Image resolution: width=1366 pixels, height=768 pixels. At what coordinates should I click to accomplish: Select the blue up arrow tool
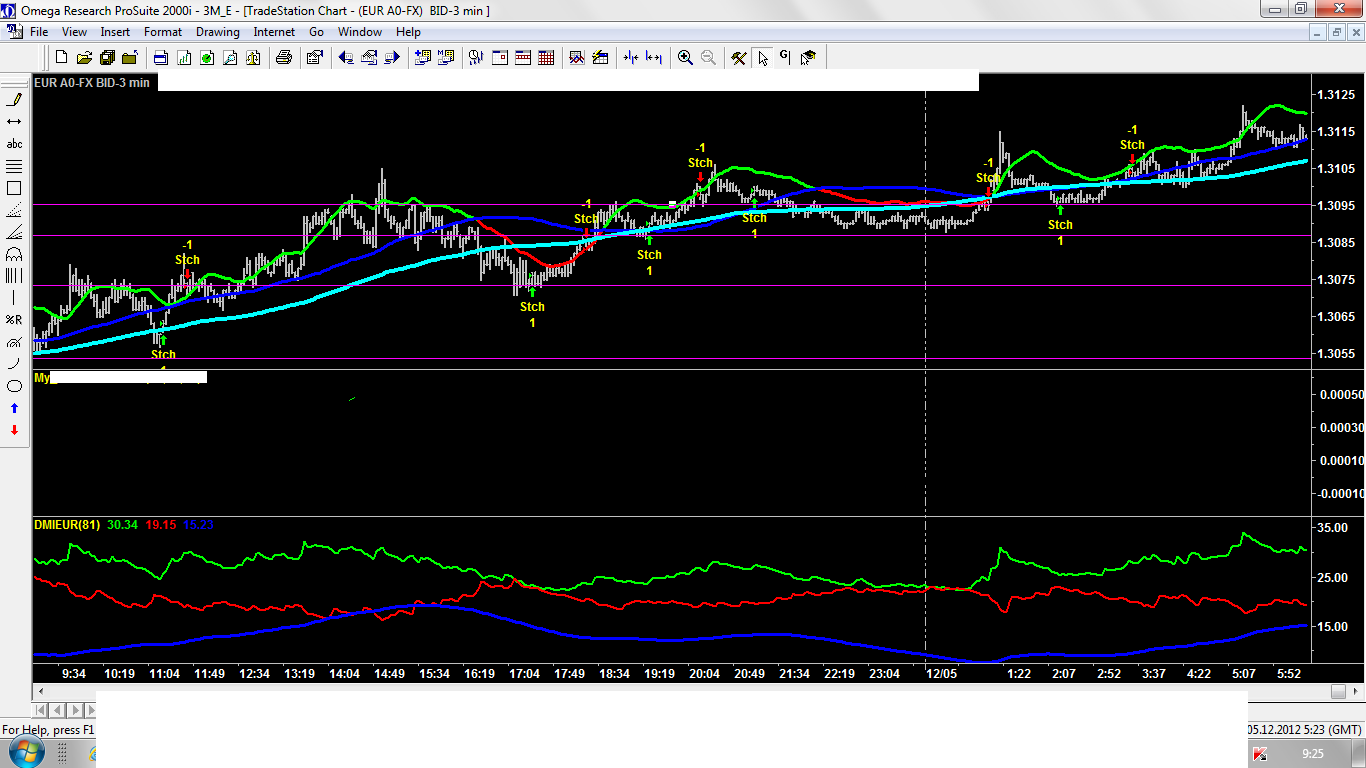[x=14, y=408]
